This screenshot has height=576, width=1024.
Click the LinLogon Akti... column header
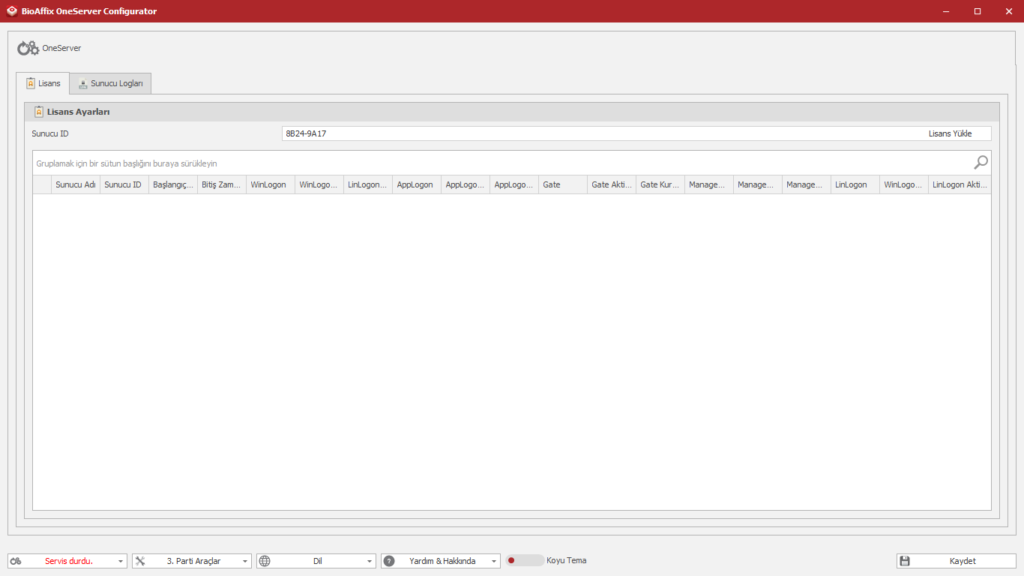(x=959, y=185)
